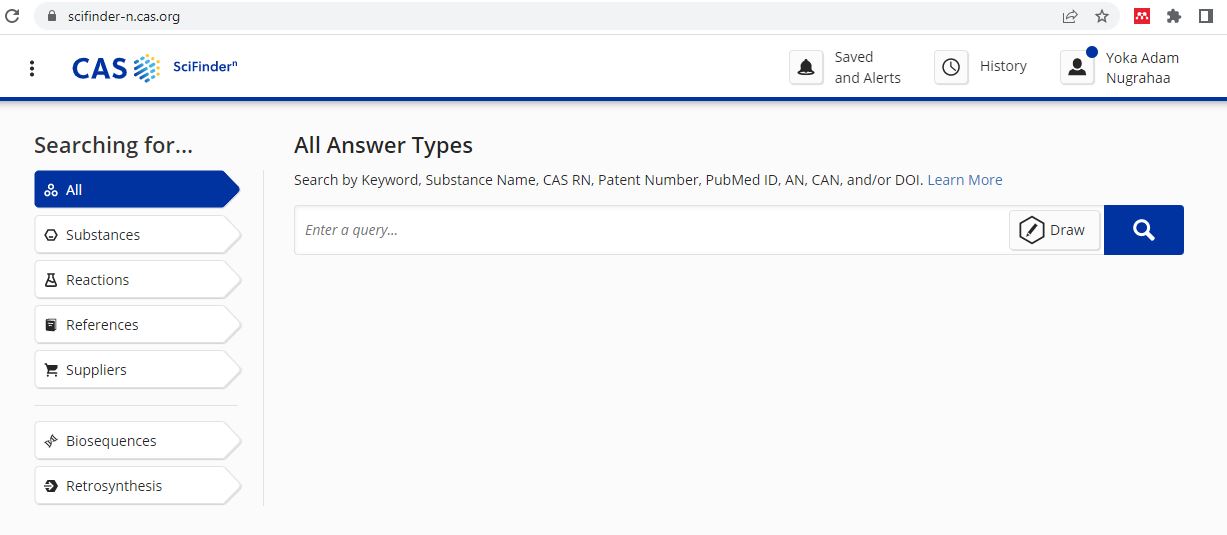Screen dimensions: 1227x535
Task: Follow the Learn More link
Action: 965,180
